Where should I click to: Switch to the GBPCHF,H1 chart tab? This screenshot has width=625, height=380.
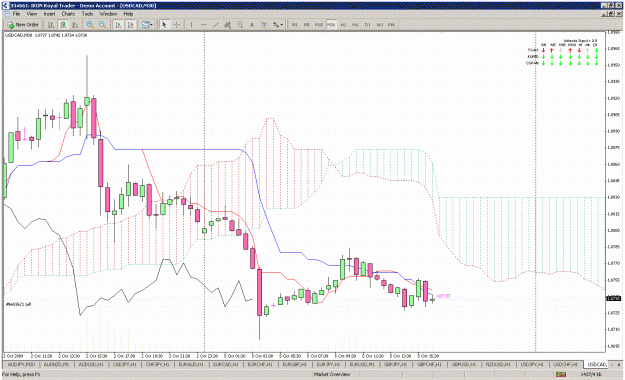pyautogui.click(x=429, y=364)
